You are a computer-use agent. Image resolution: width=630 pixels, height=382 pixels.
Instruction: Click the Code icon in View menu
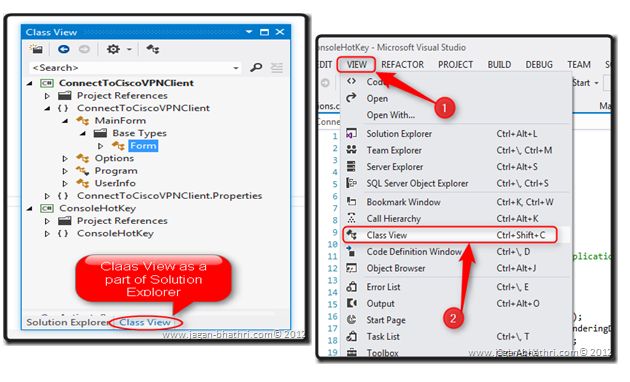(351, 81)
